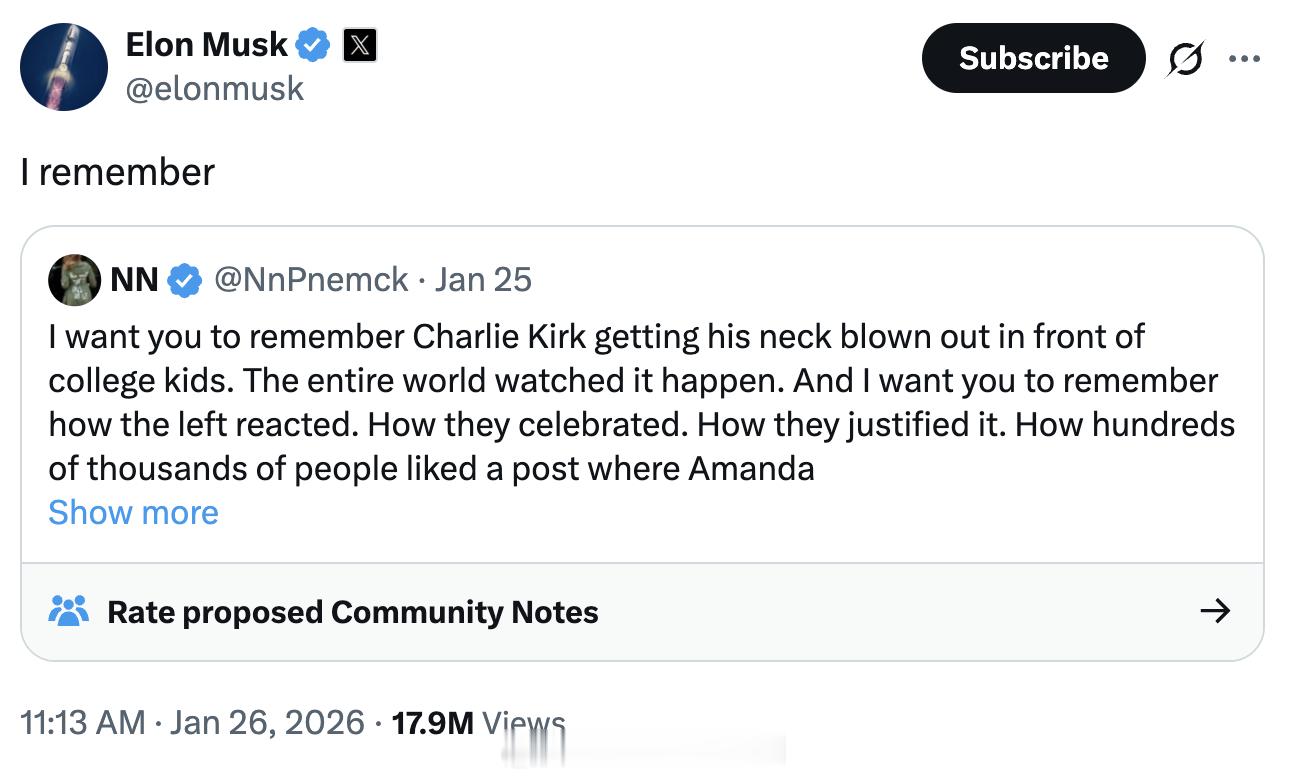This screenshot has width=1290, height=780.
Task: Open the @elonmusk handle link
Action: click(214, 89)
